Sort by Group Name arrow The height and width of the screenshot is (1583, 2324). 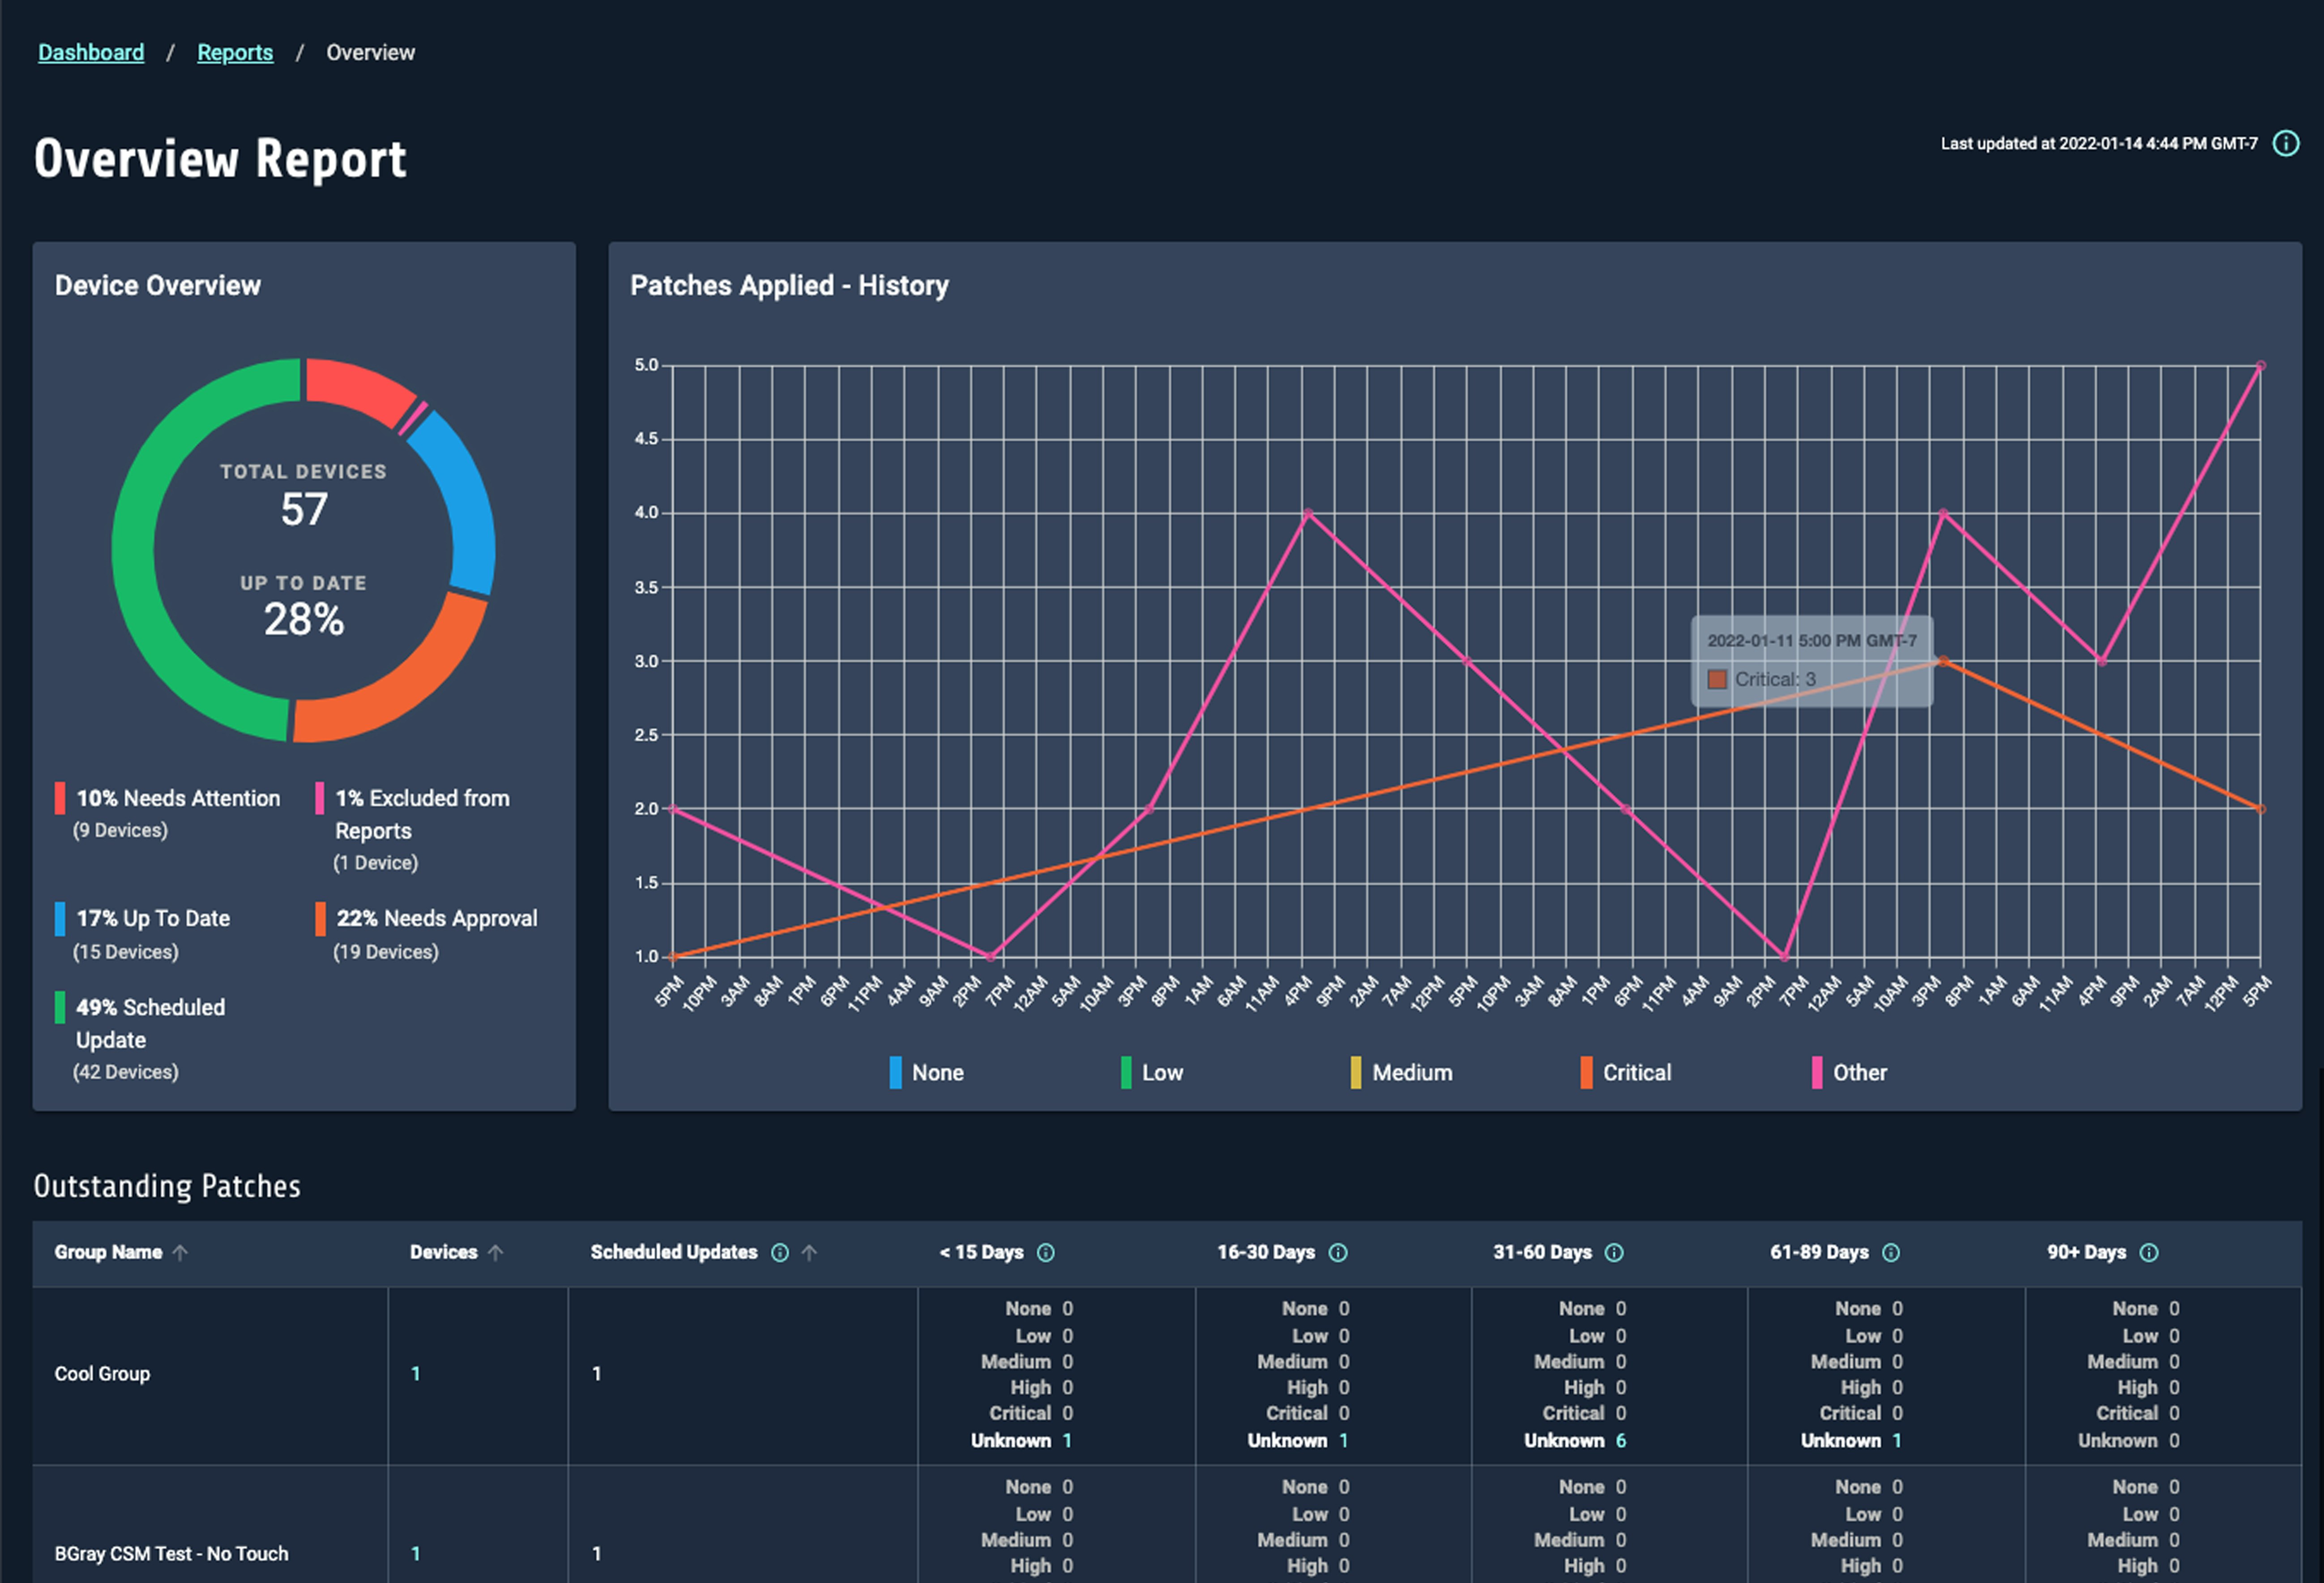pyautogui.click(x=180, y=1253)
